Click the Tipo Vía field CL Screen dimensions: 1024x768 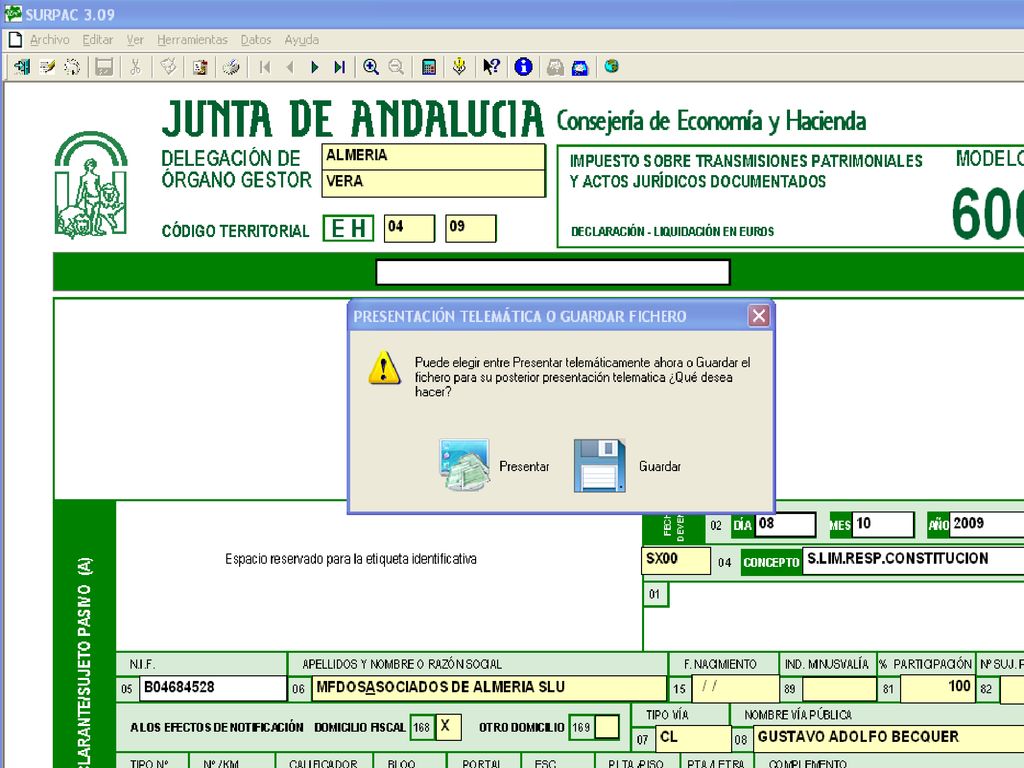click(x=693, y=738)
